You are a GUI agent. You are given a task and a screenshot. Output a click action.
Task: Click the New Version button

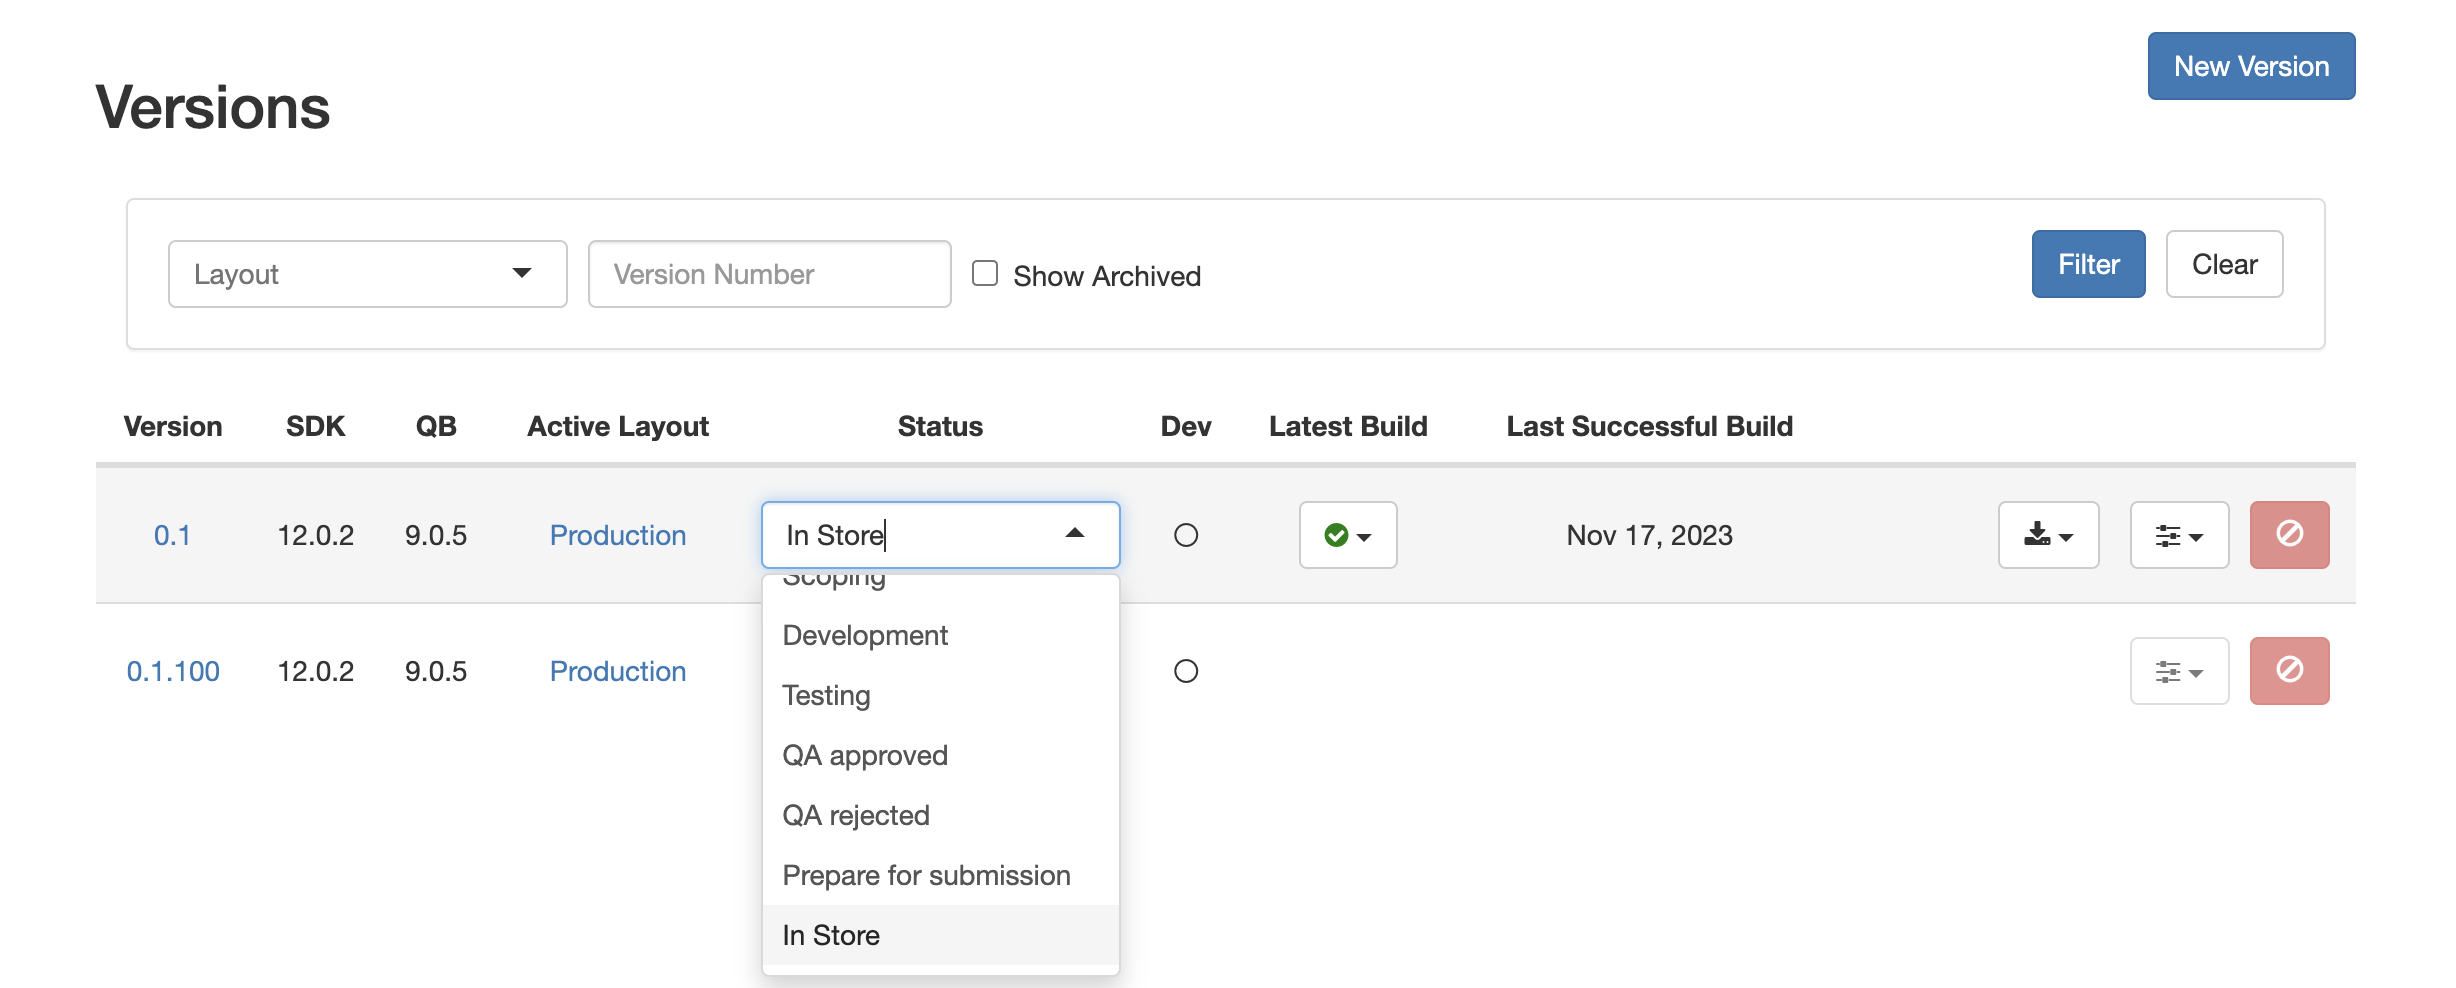click(x=2251, y=66)
